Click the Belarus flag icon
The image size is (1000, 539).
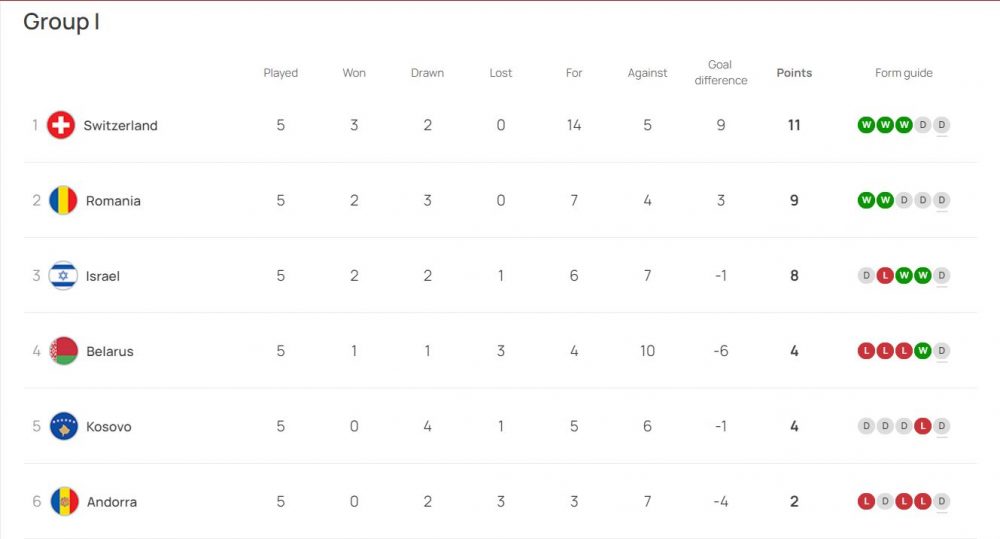[x=63, y=351]
